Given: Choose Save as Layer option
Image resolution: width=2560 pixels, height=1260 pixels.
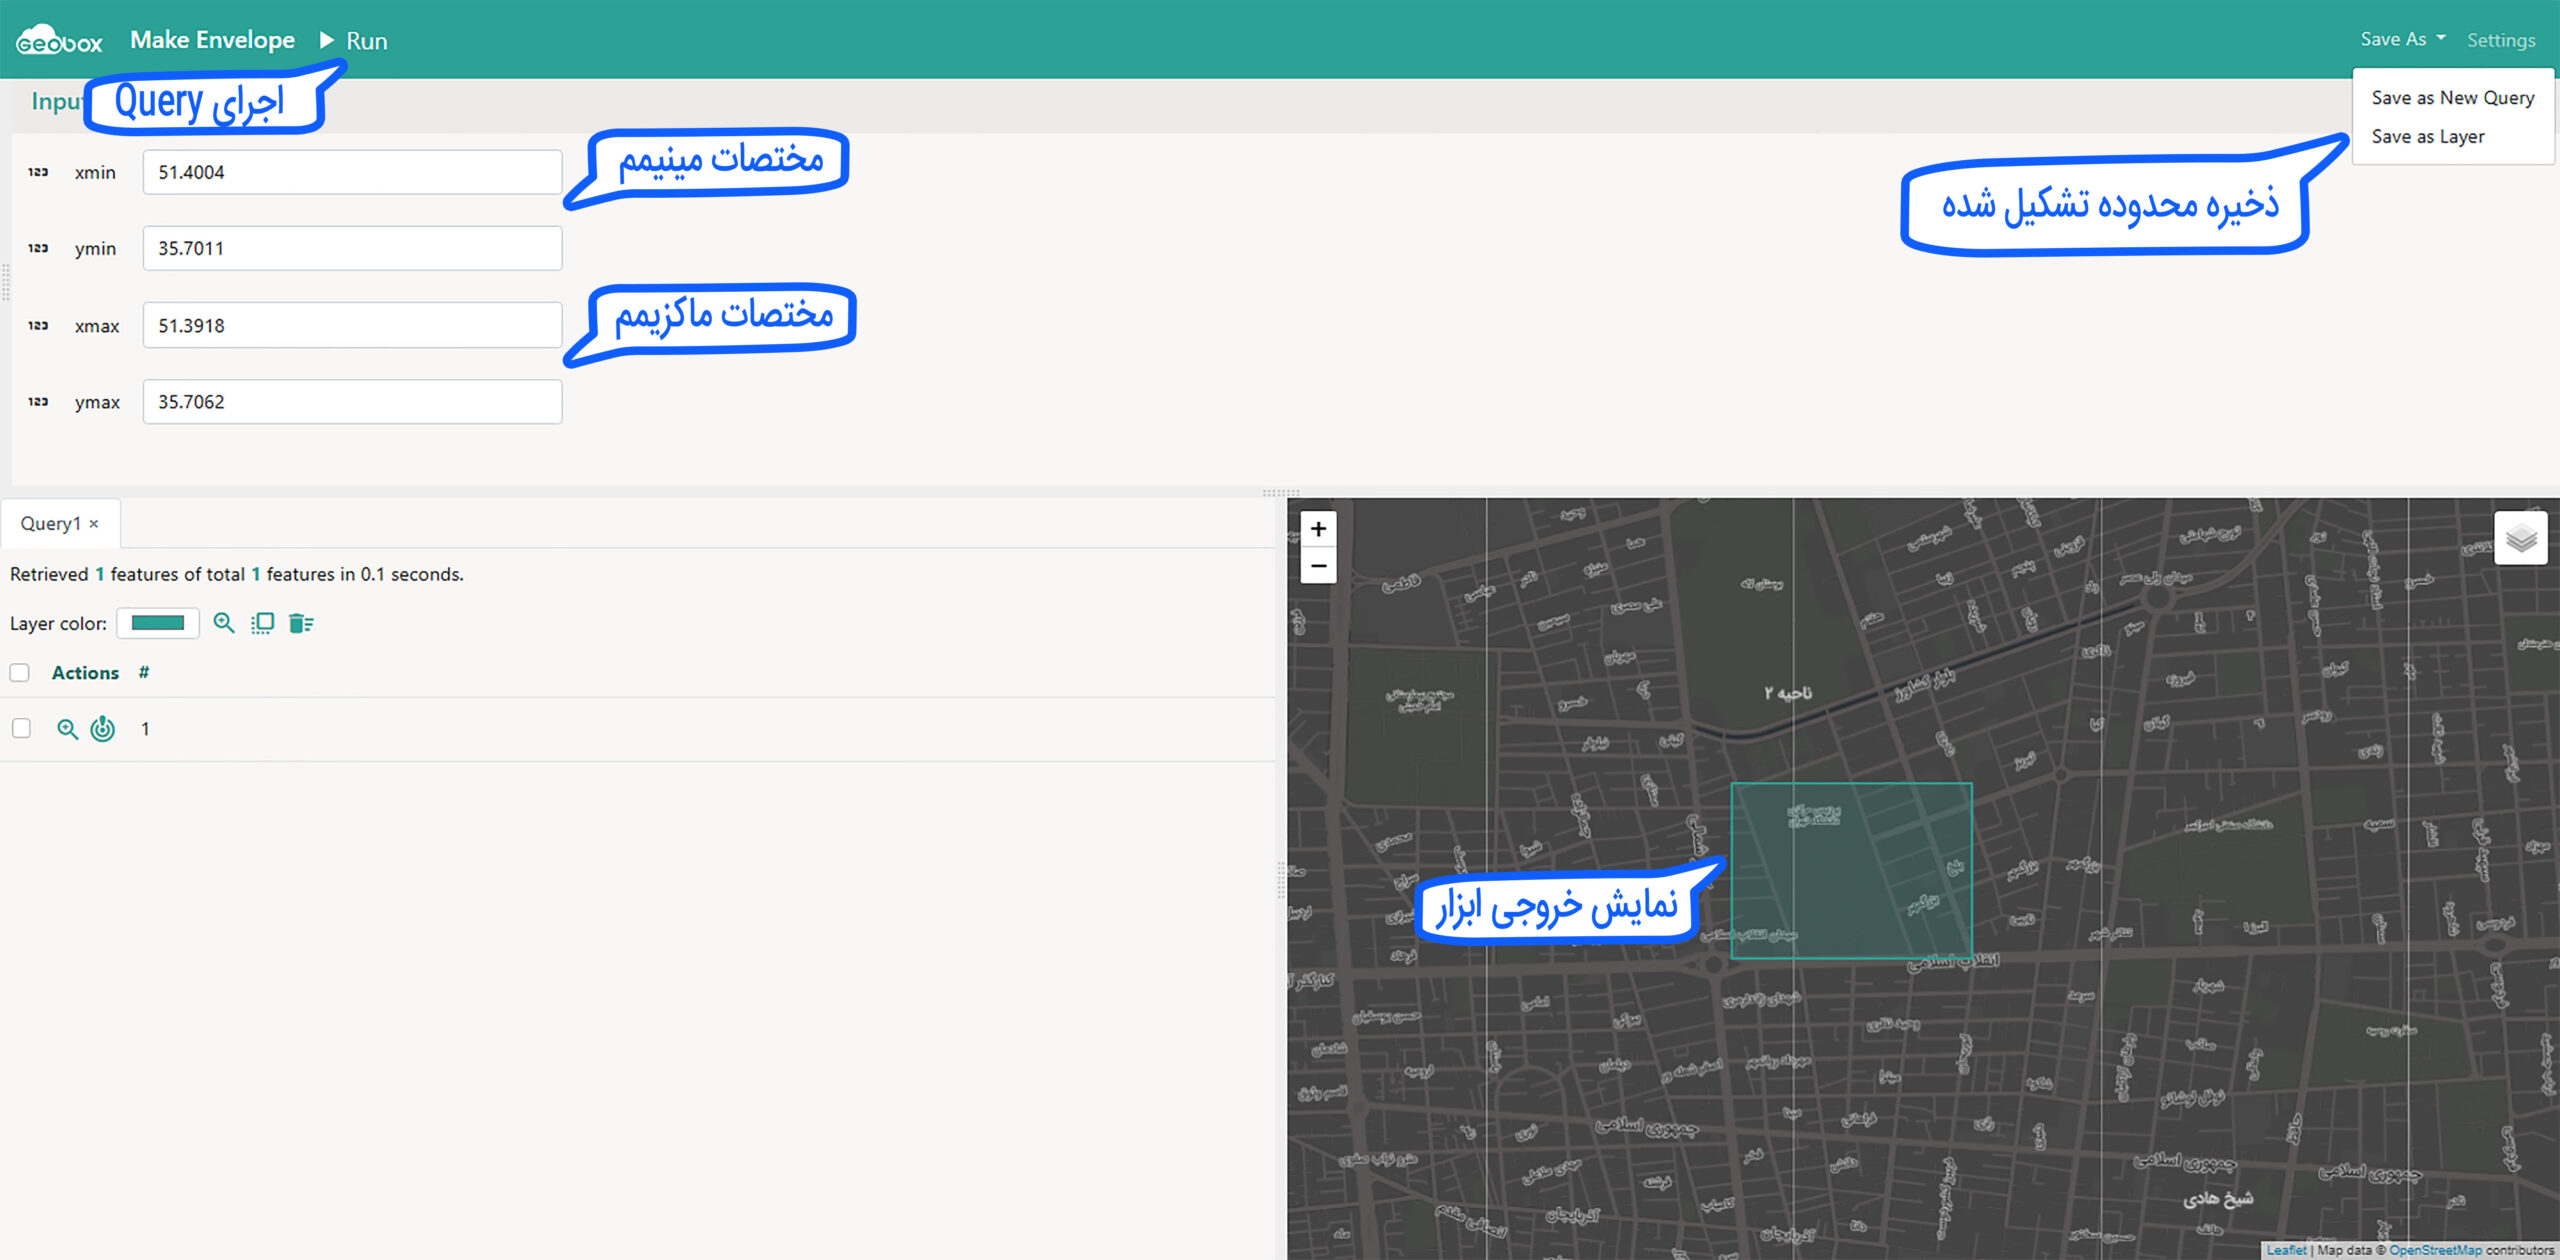Looking at the screenshot, I should pos(2427,137).
